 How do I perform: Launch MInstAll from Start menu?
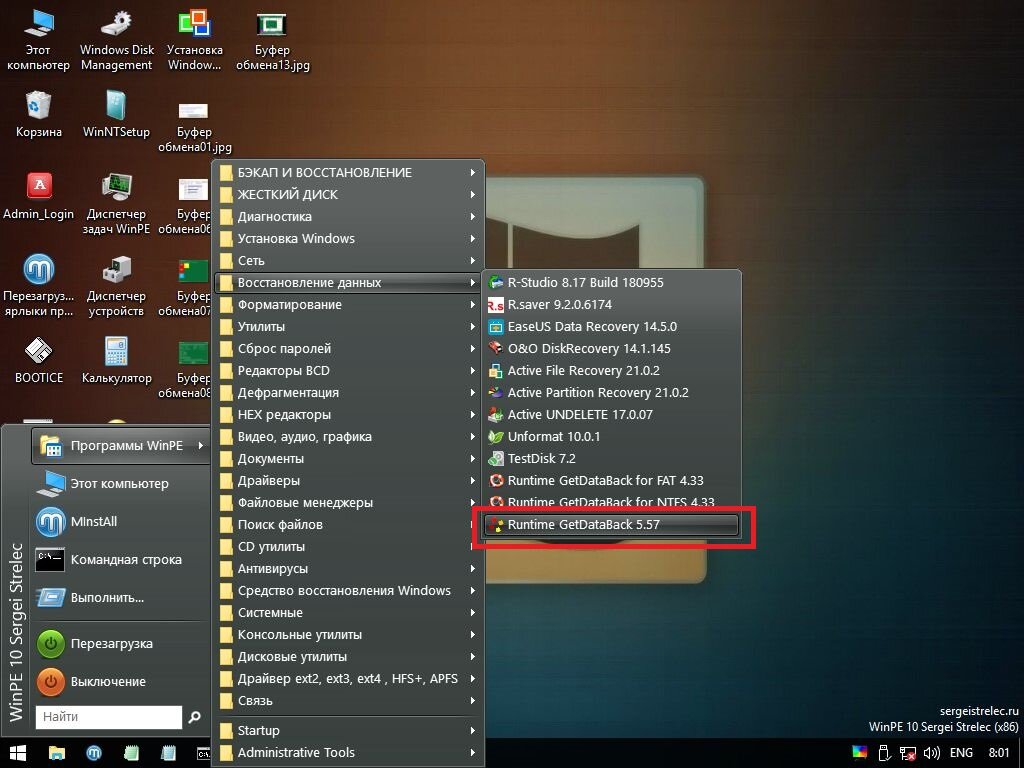tap(121, 522)
